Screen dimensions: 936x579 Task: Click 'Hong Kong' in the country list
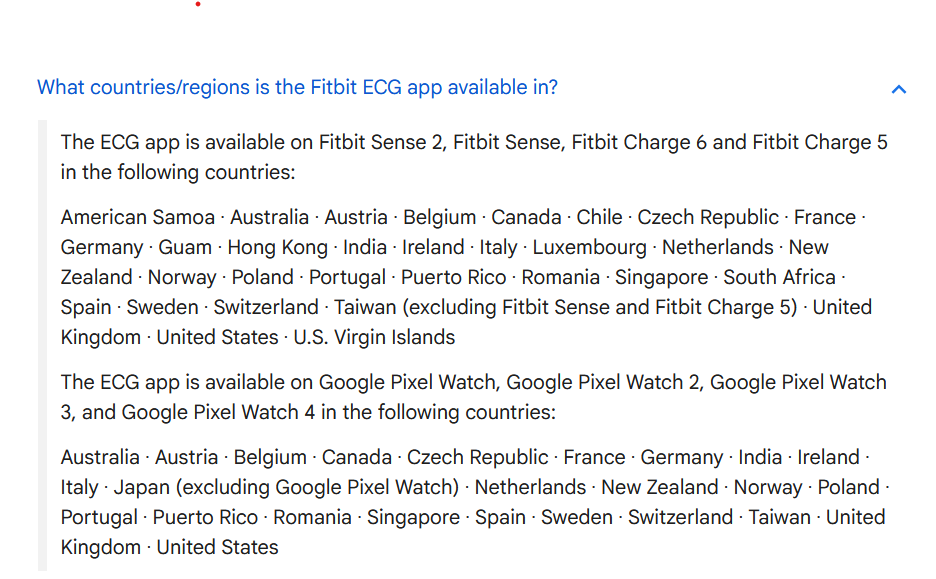(x=277, y=247)
